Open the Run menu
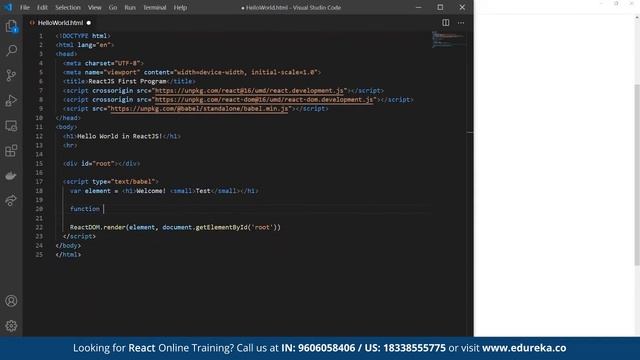The image size is (640, 360). 130,7
